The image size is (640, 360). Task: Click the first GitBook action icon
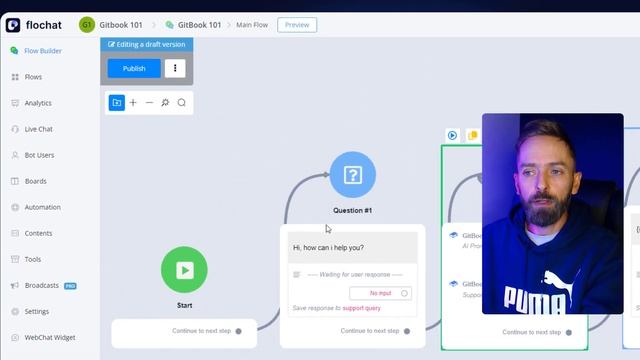point(453,236)
